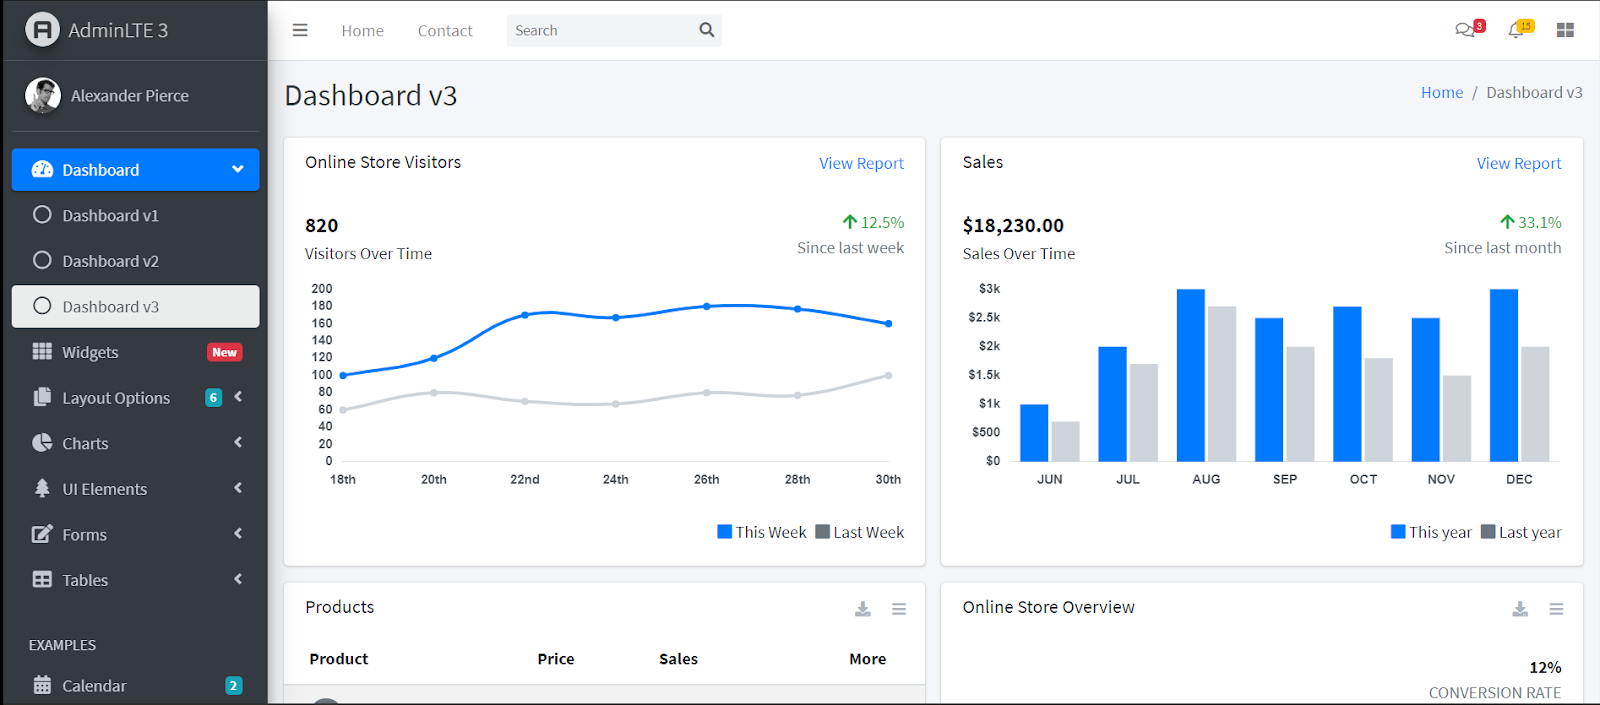Collapse the Dashboard menu chevron
1600x705 pixels.
(238, 169)
